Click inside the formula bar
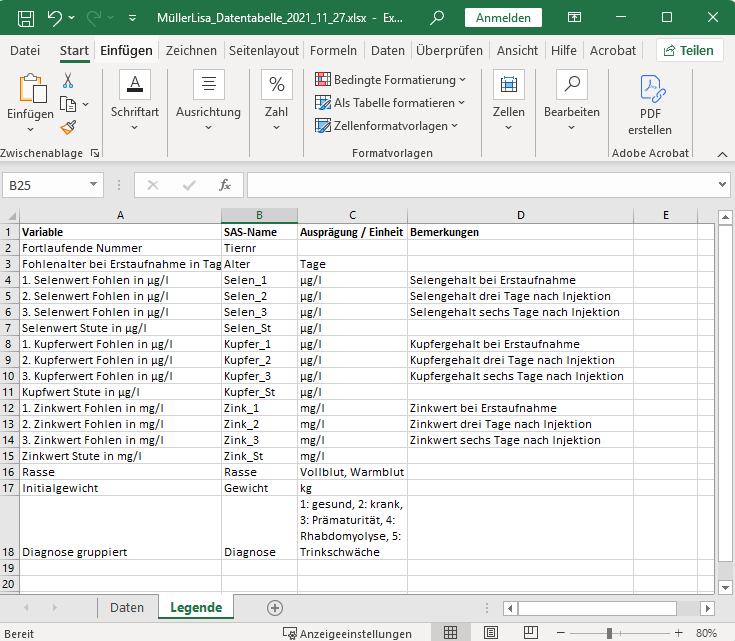 [x=481, y=185]
